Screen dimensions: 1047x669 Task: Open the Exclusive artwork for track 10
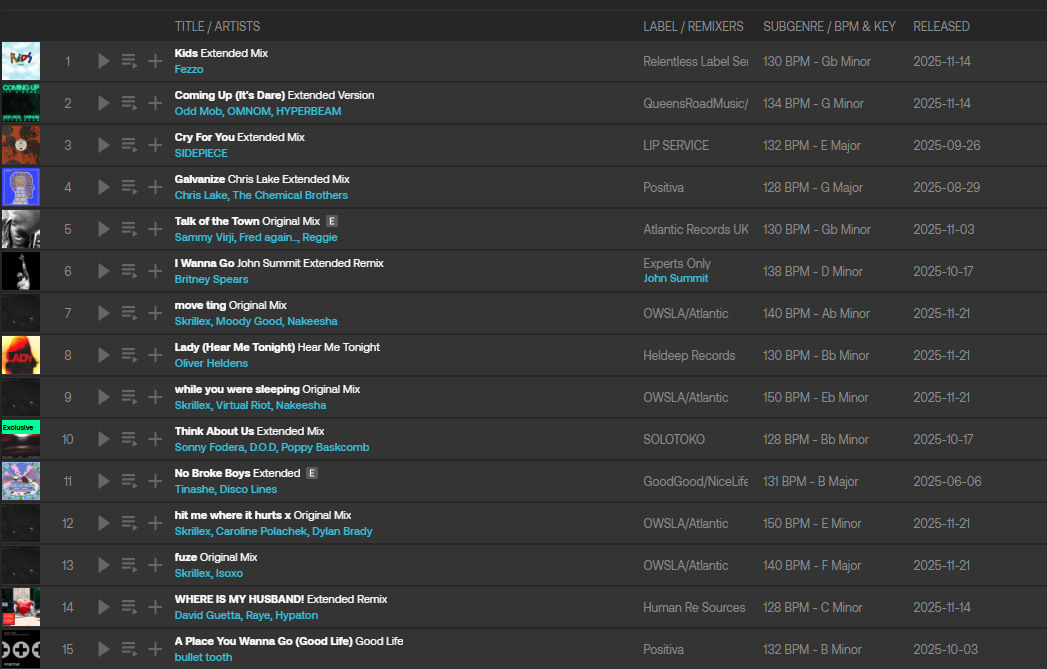[x=21, y=439]
